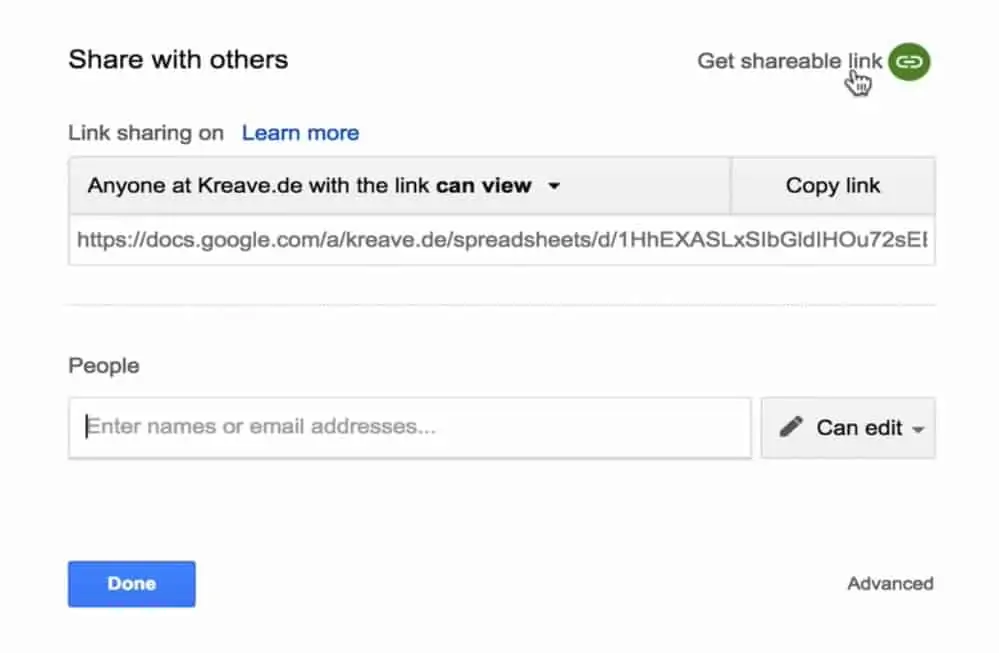Click the Share with others heading
Viewport: 999px width, 653px height.
pos(177,59)
